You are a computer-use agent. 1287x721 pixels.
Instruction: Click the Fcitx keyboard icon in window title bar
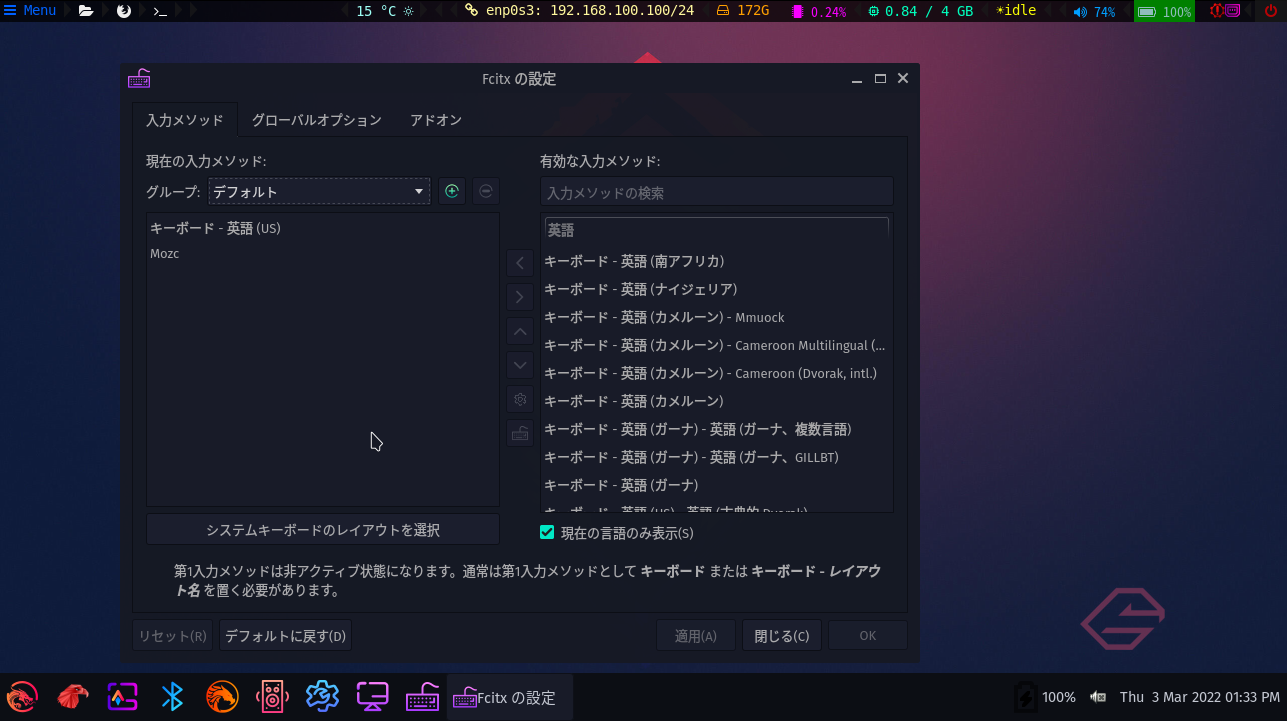[139, 79]
